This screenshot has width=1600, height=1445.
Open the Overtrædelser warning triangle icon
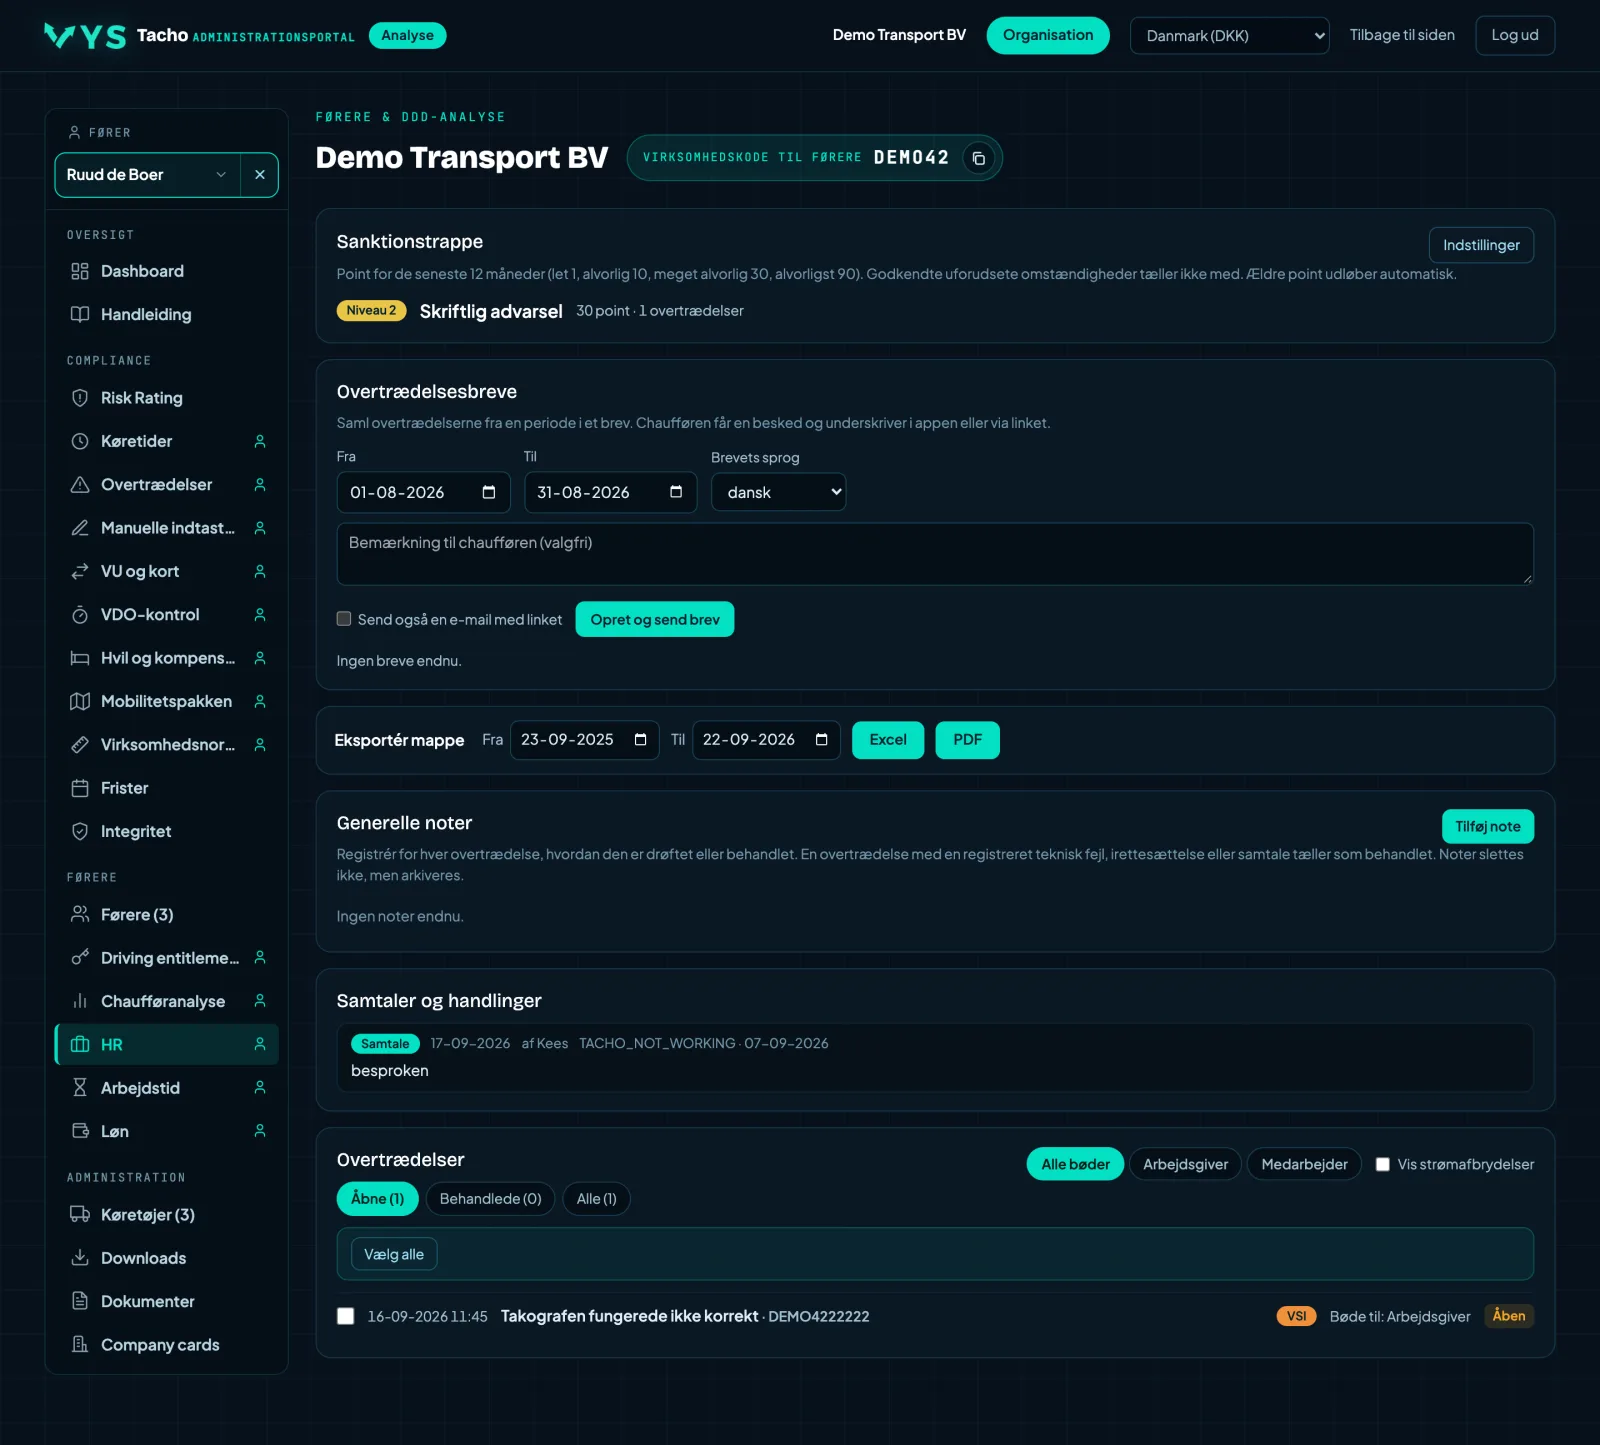pyautogui.click(x=80, y=485)
